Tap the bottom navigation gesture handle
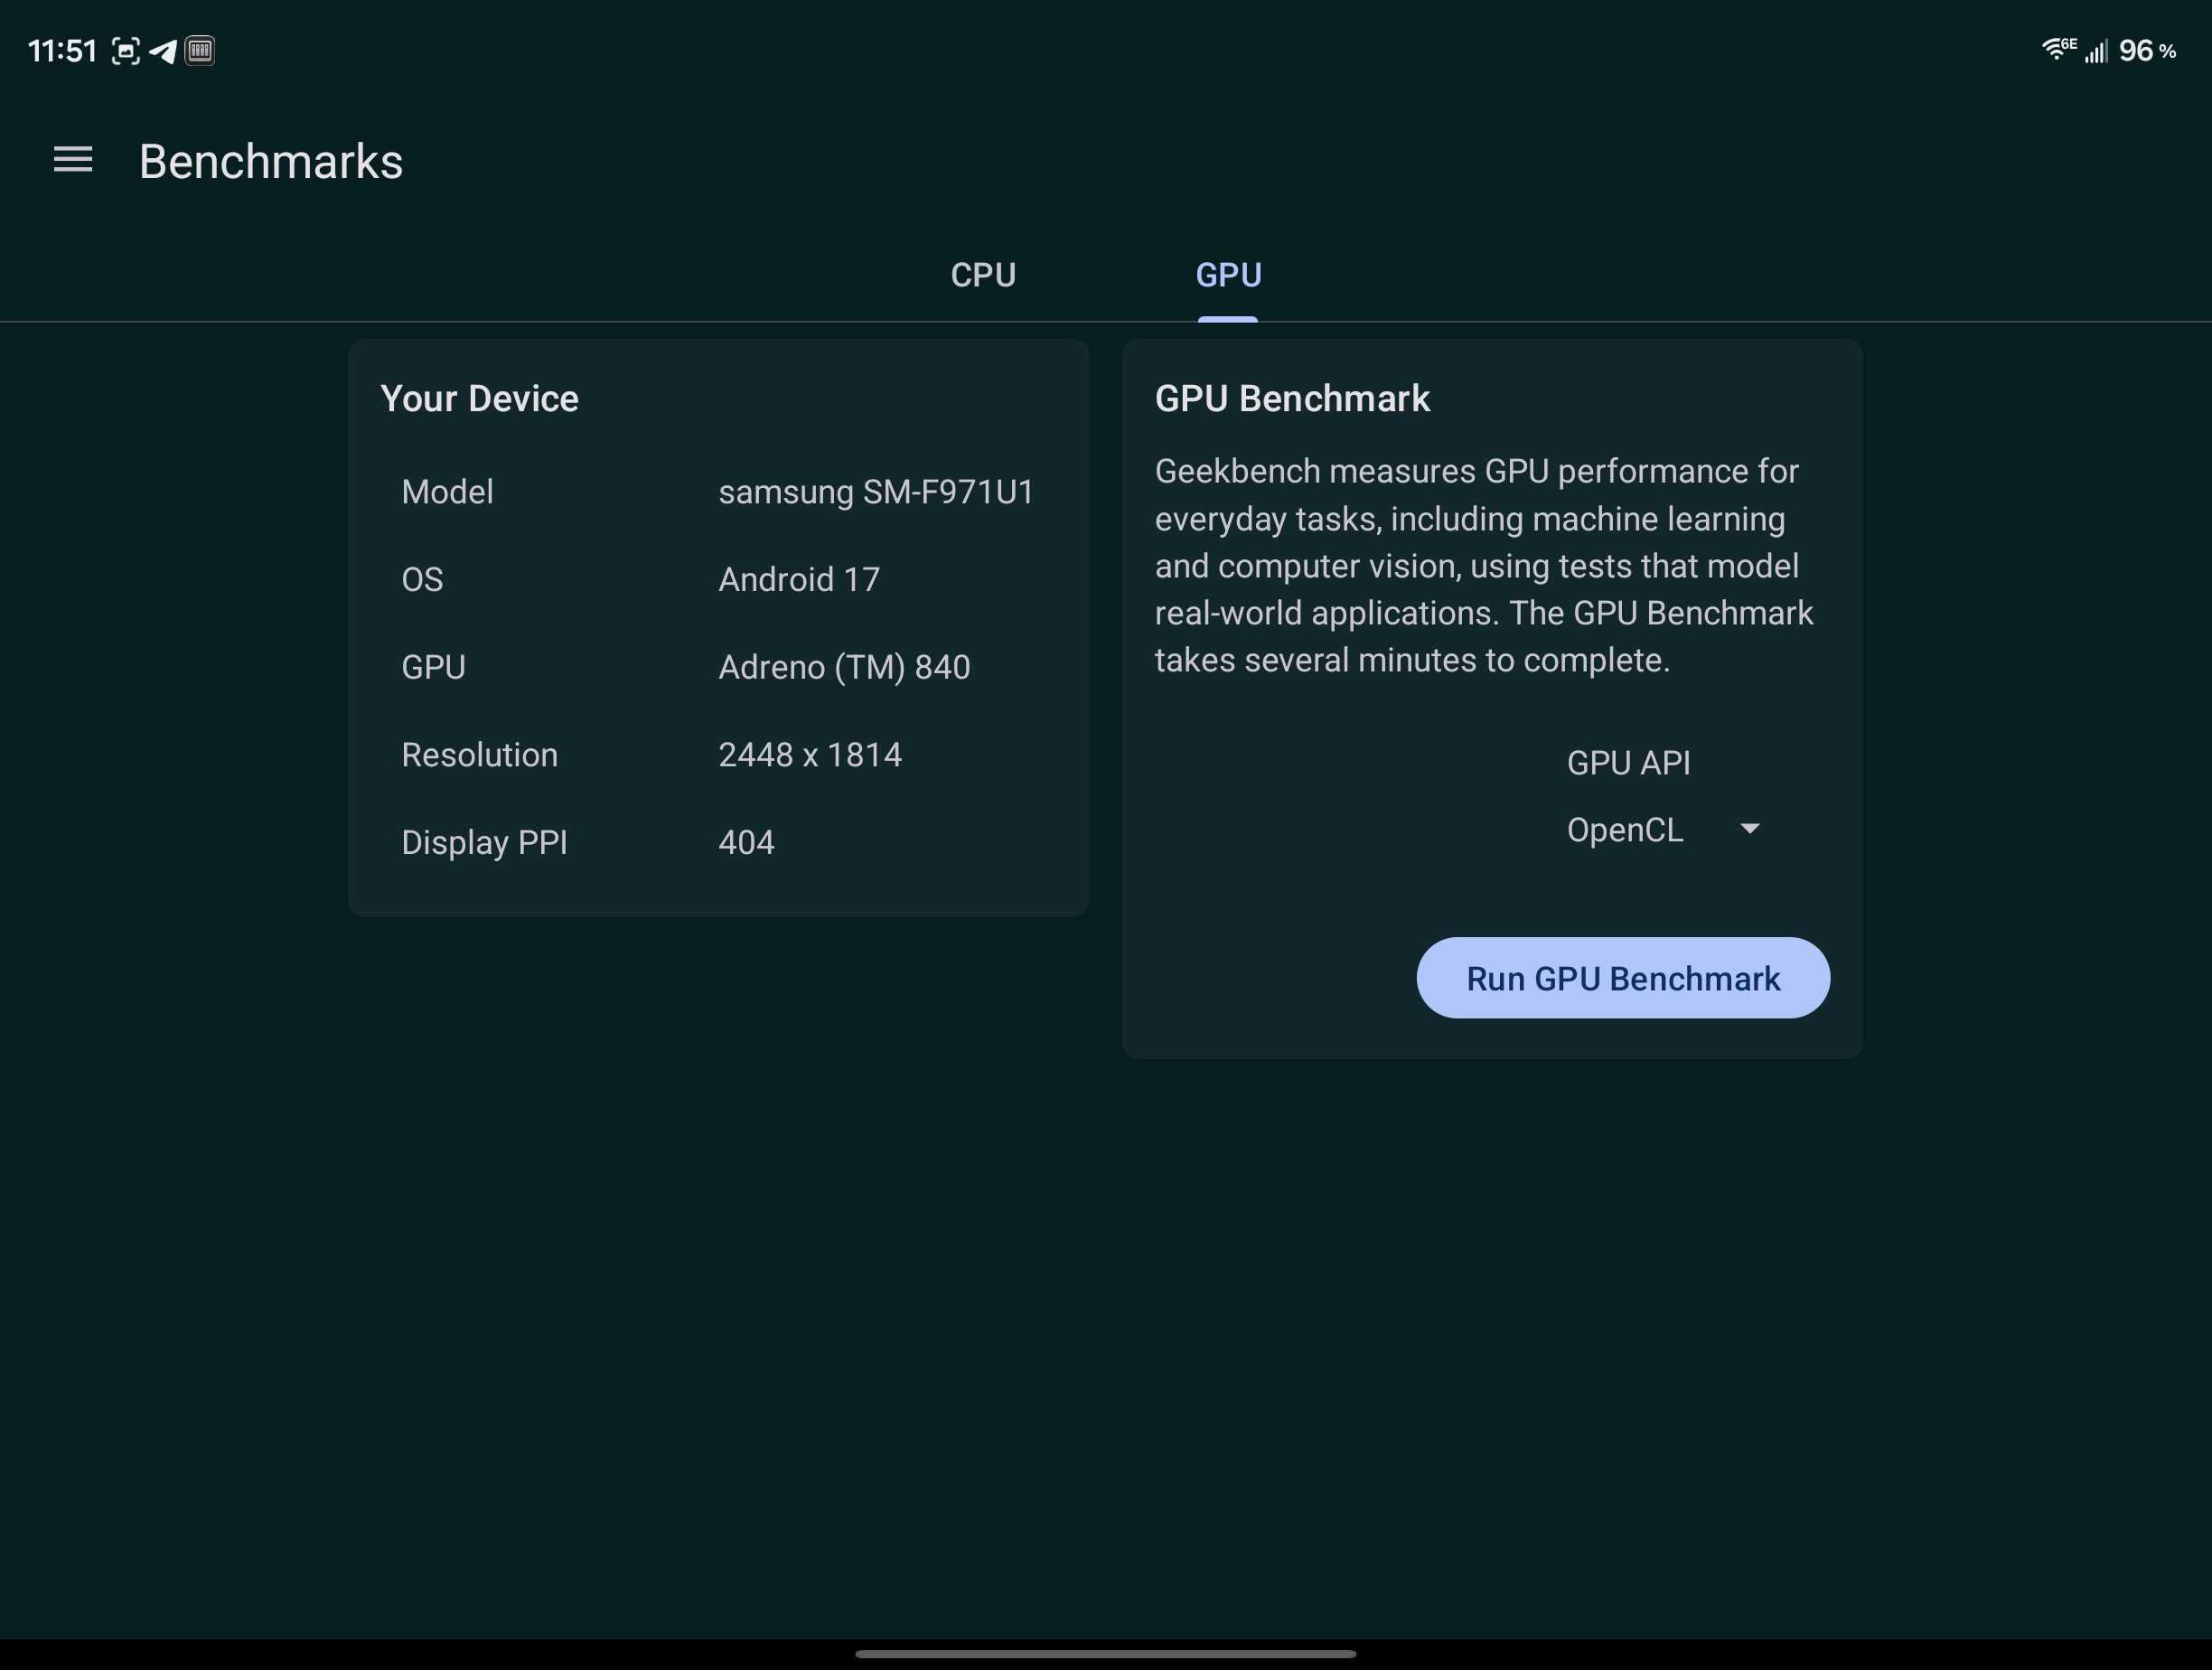Image resolution: width=2212 pixels, height=1670 pixels. (1105, 1654)
